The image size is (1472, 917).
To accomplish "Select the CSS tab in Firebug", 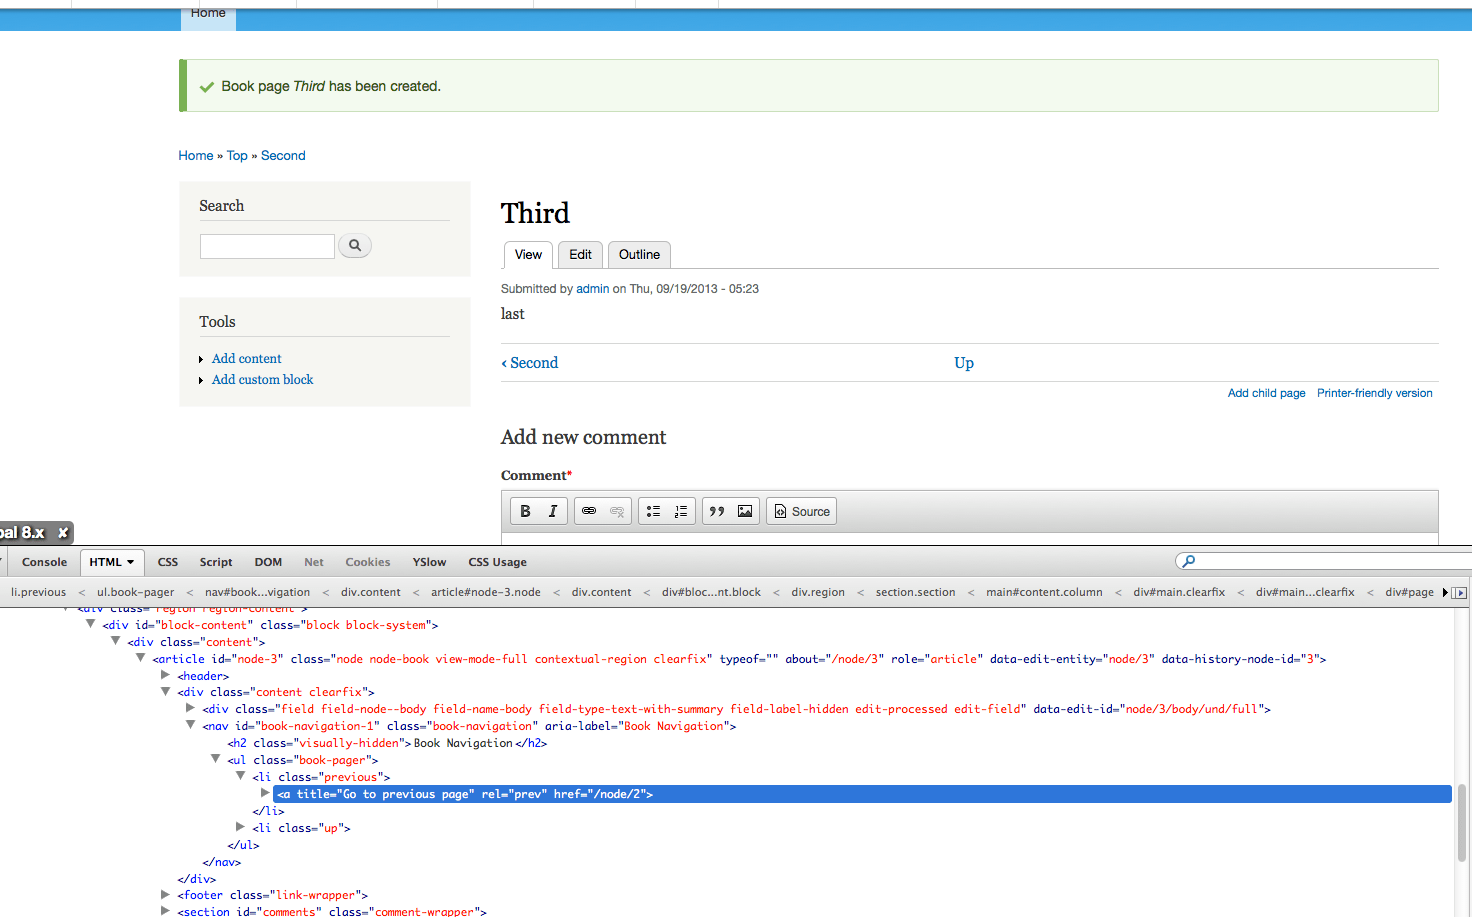I will pos(167,562).
